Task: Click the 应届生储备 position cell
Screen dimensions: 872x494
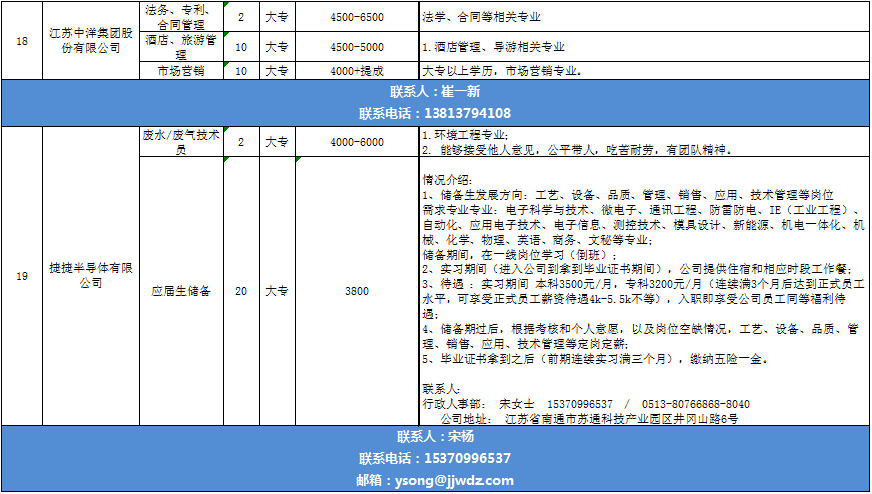Action: tap(180, 291)
